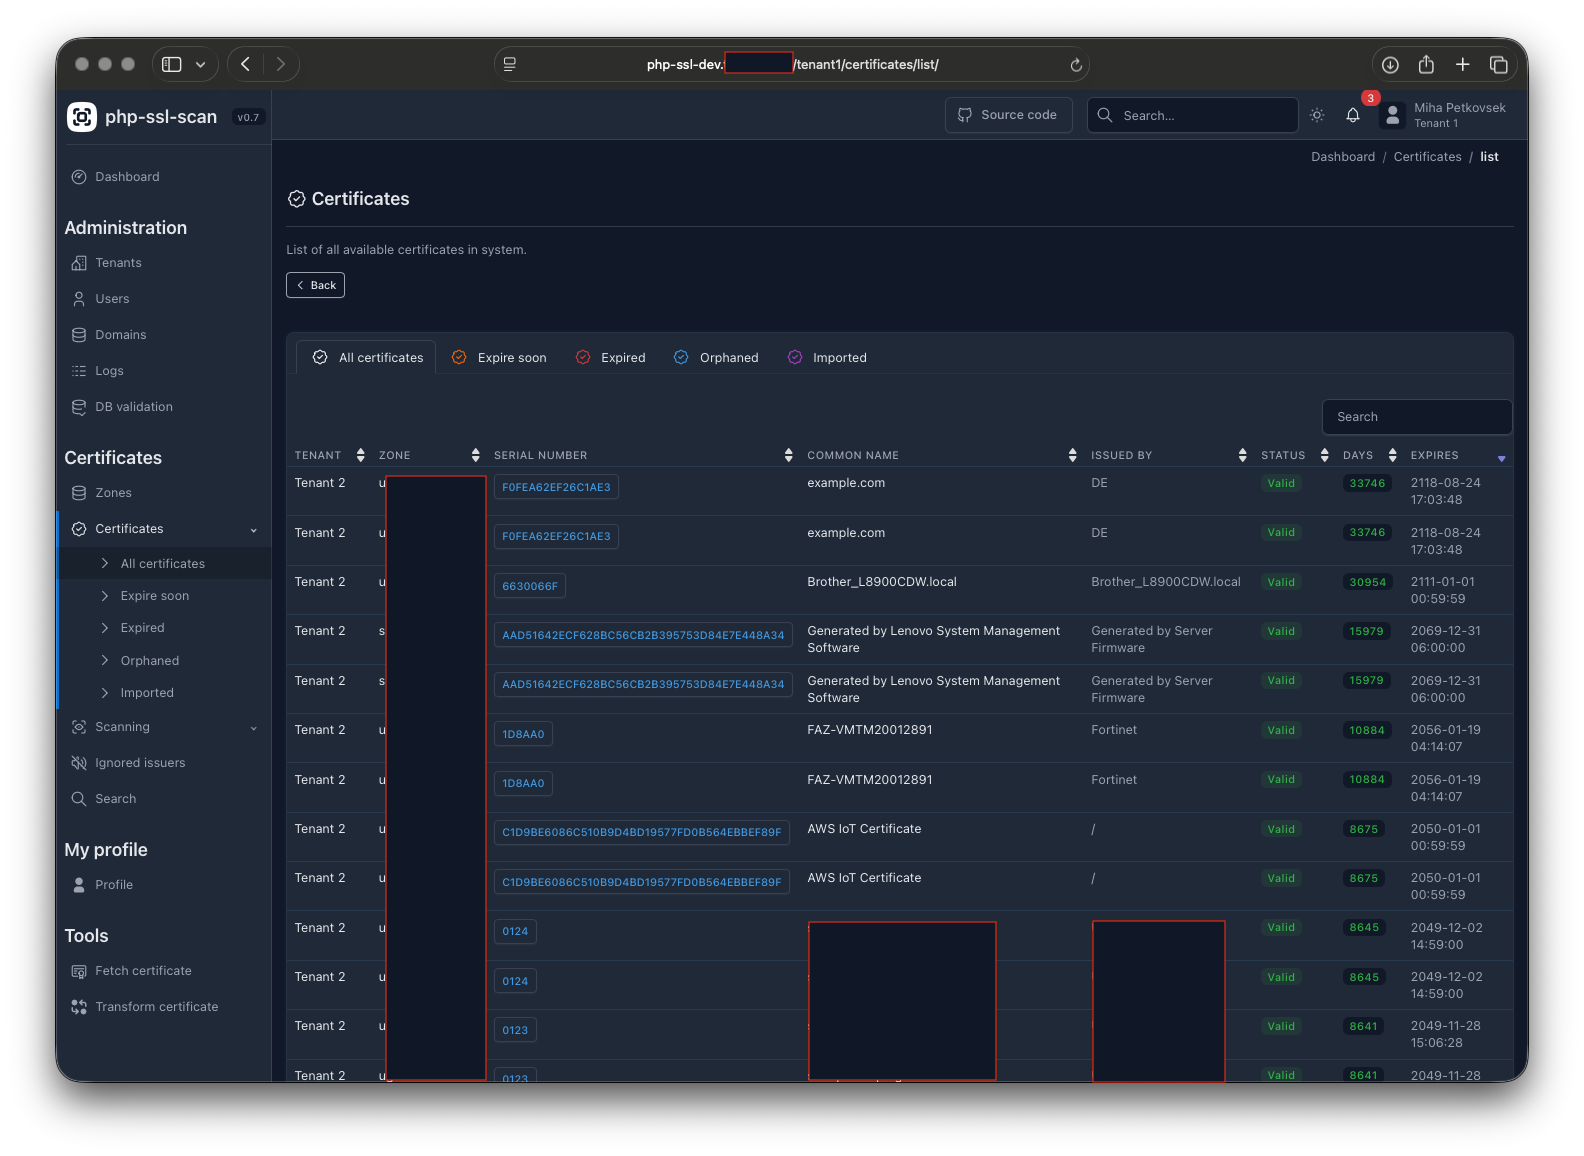Open Safari tab overview icon

1498,65
